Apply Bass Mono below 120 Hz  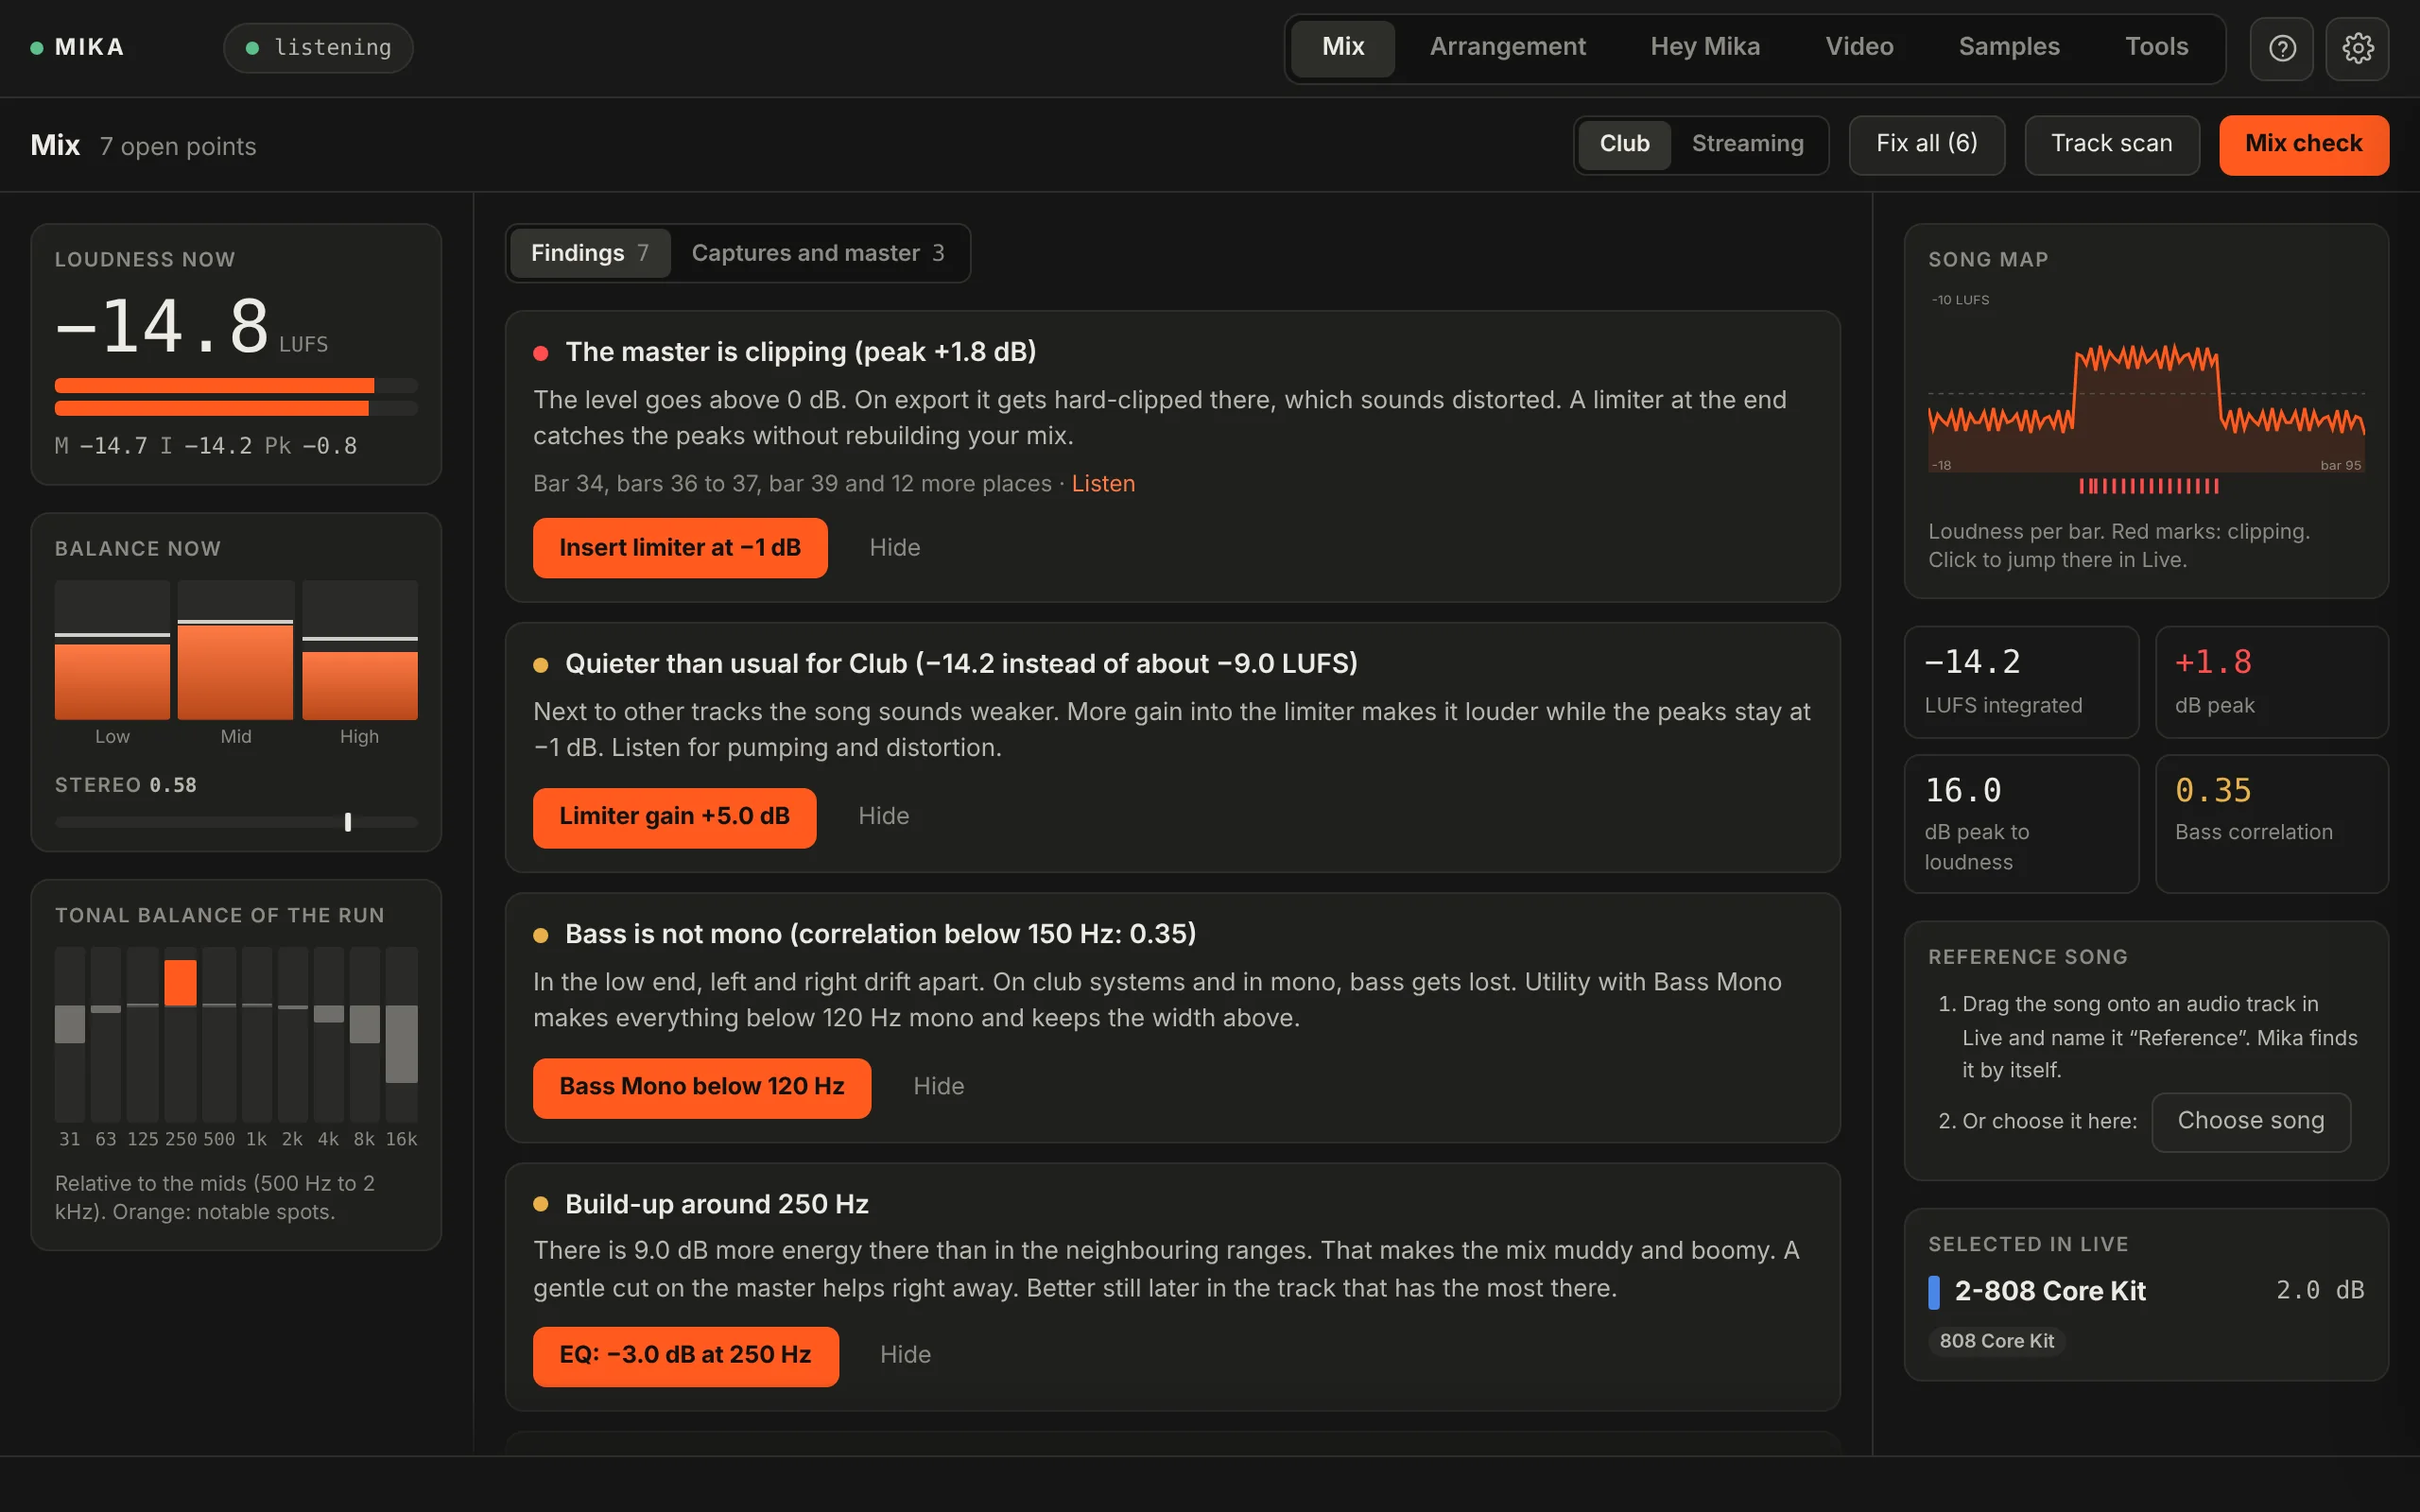point(701,1088)
